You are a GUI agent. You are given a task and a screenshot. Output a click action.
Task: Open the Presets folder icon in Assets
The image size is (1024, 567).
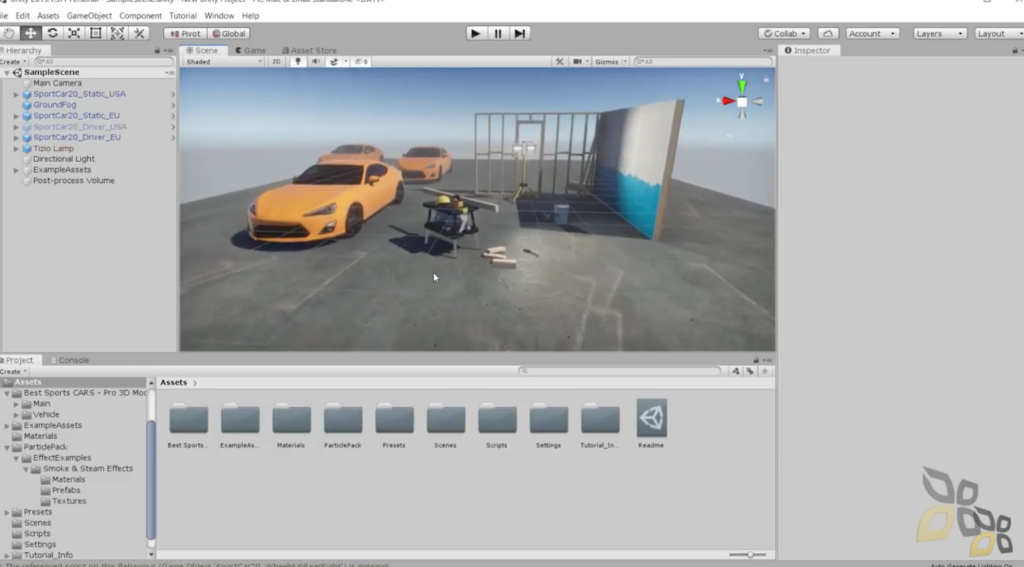point(394,419)
